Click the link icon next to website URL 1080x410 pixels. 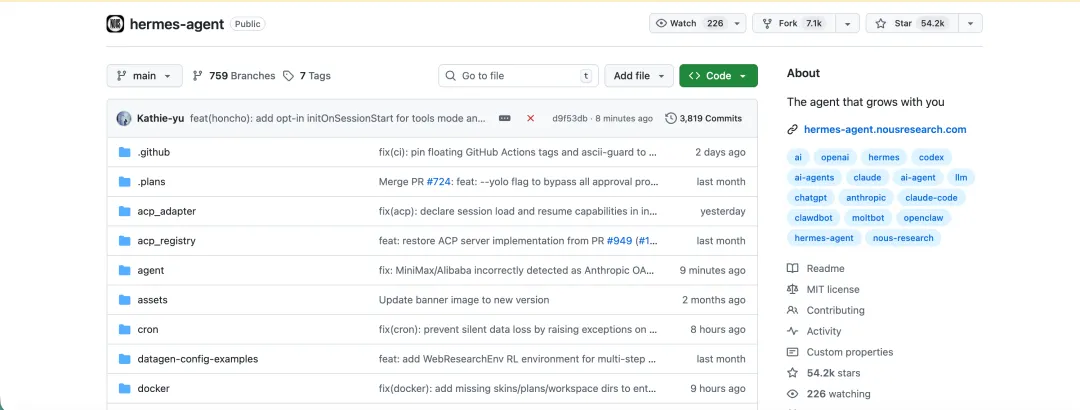click(x=792, y=130)
